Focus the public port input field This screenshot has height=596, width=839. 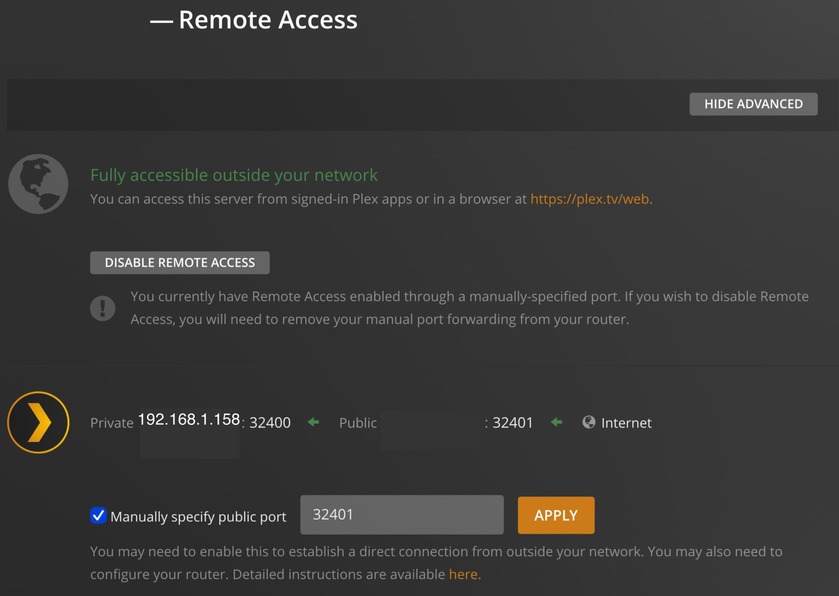(401, 515)
